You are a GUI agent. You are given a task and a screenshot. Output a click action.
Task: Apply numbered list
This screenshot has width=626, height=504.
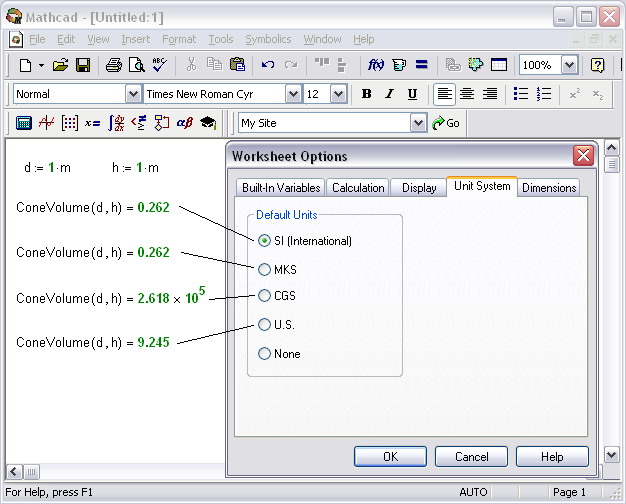click(544, 94)
